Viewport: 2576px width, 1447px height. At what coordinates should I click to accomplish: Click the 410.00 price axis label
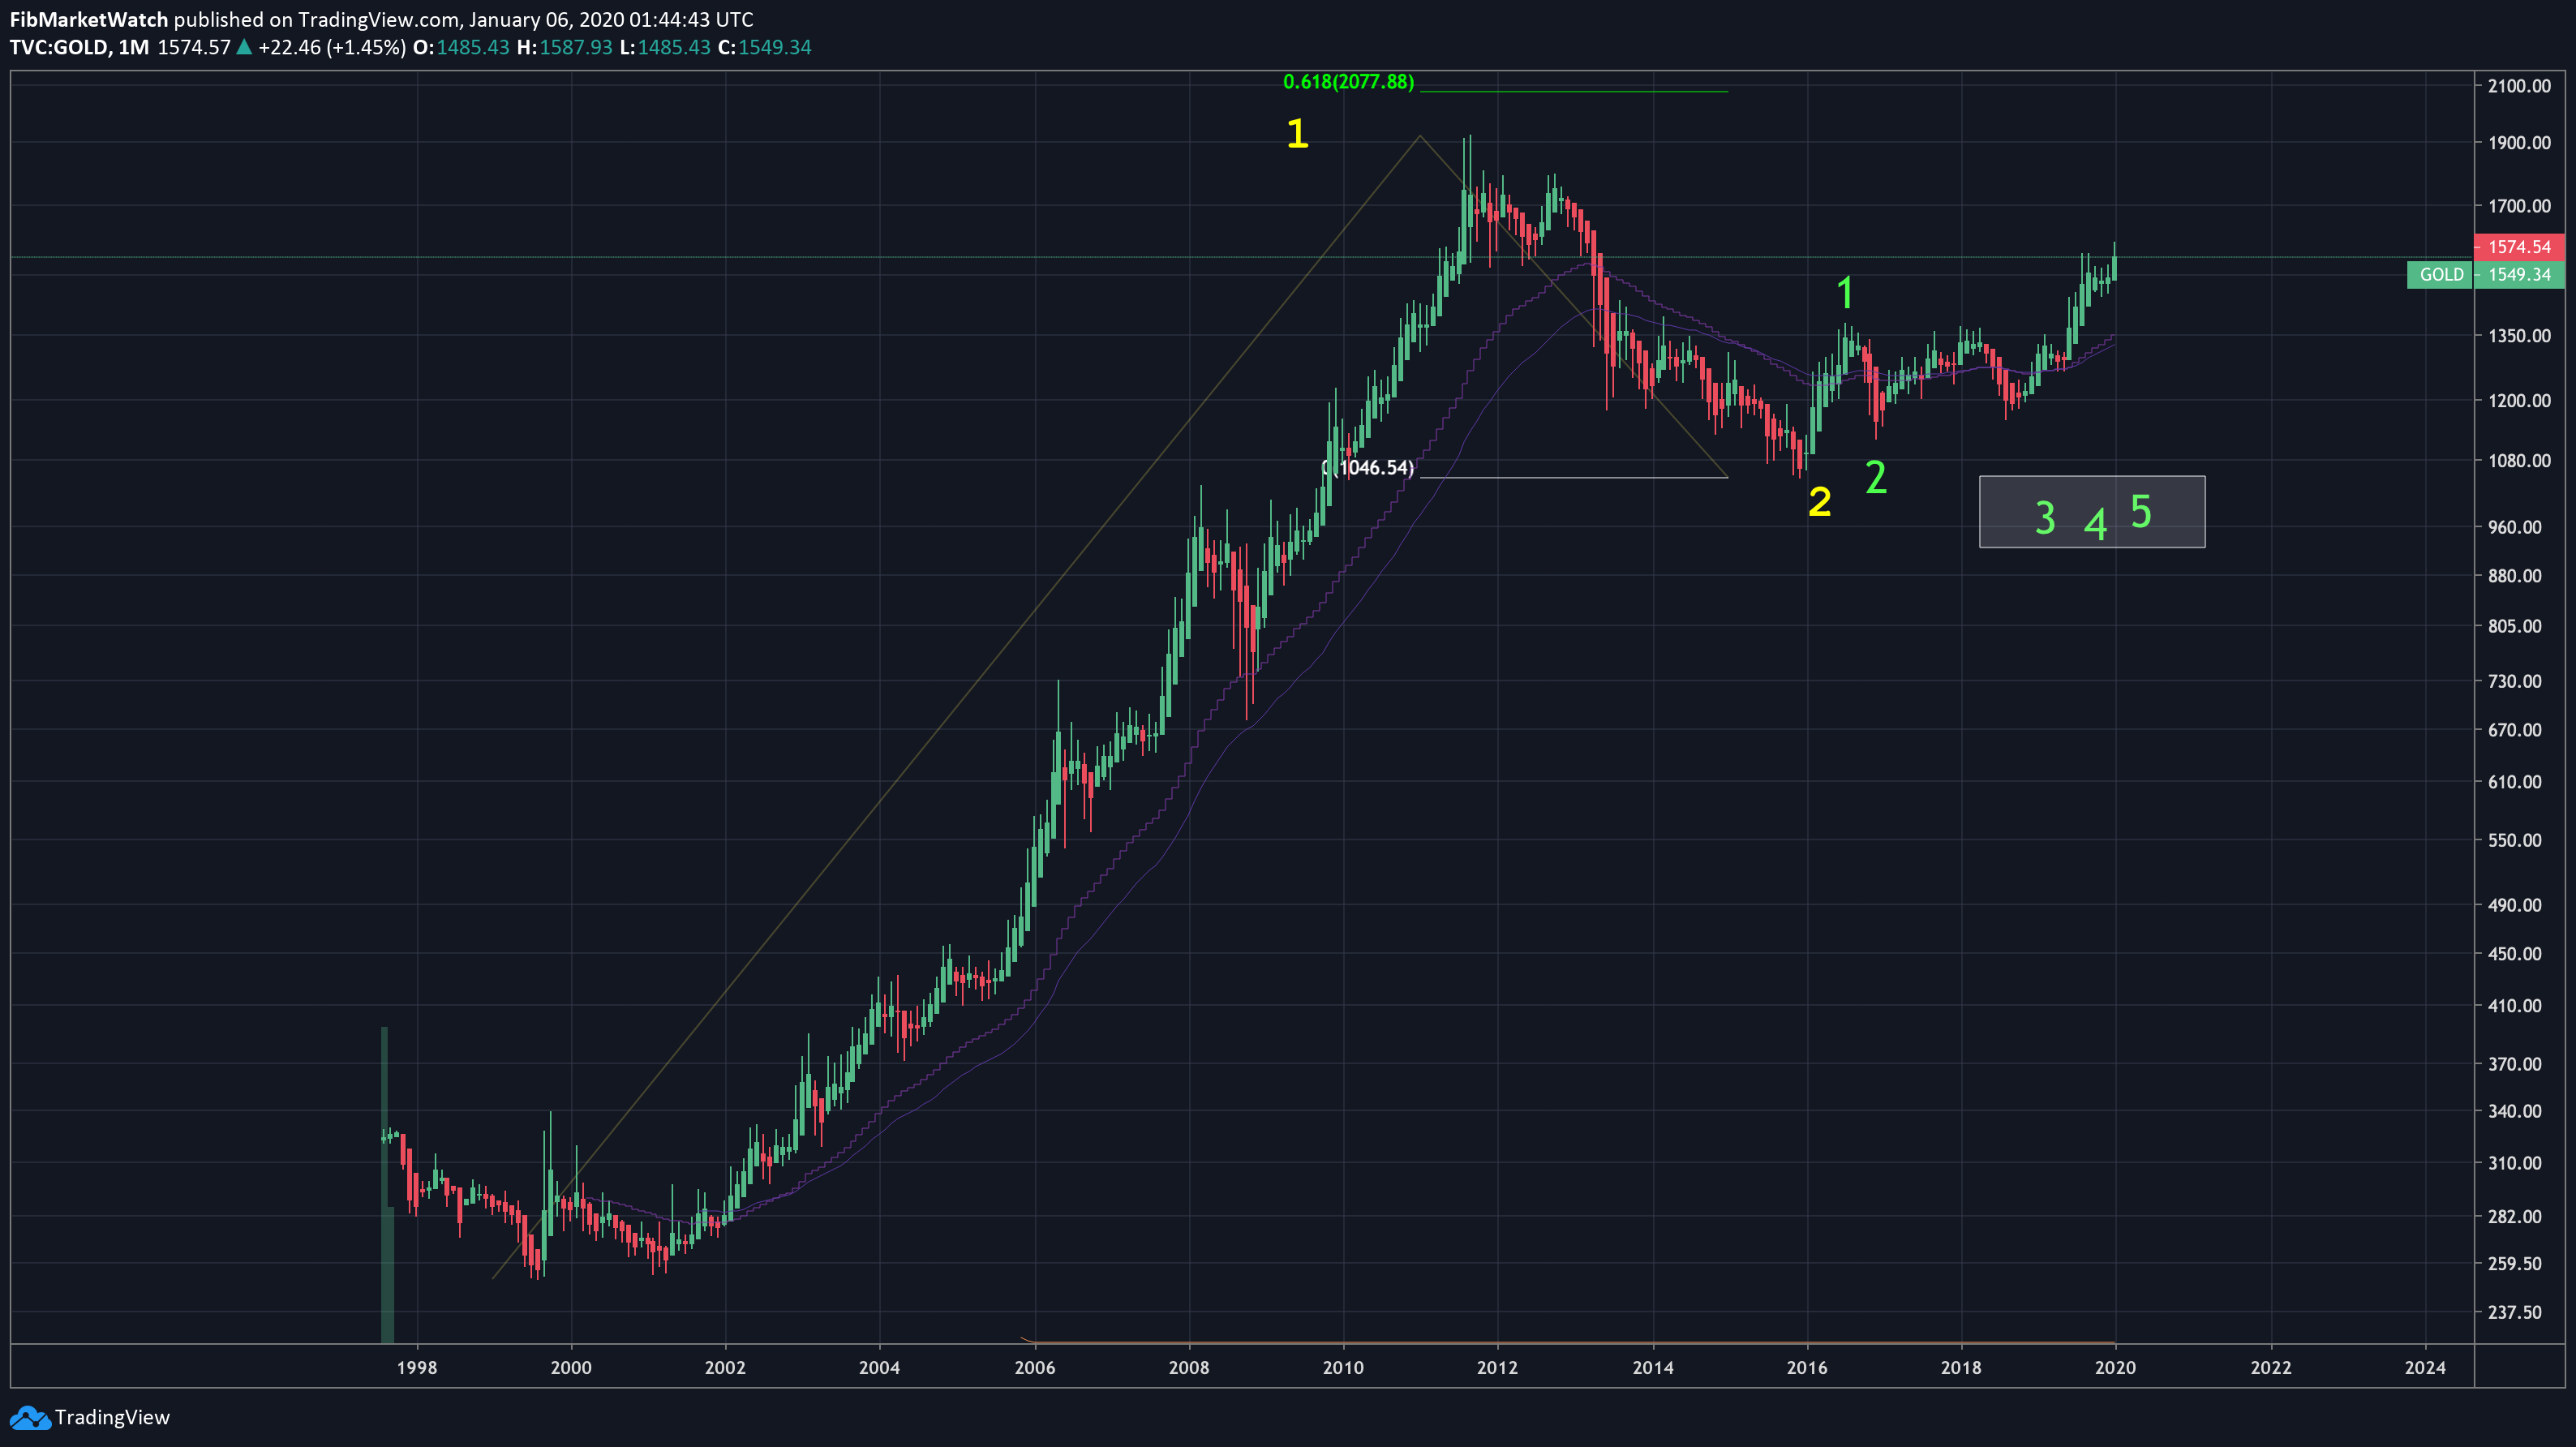point(2514,1006)
